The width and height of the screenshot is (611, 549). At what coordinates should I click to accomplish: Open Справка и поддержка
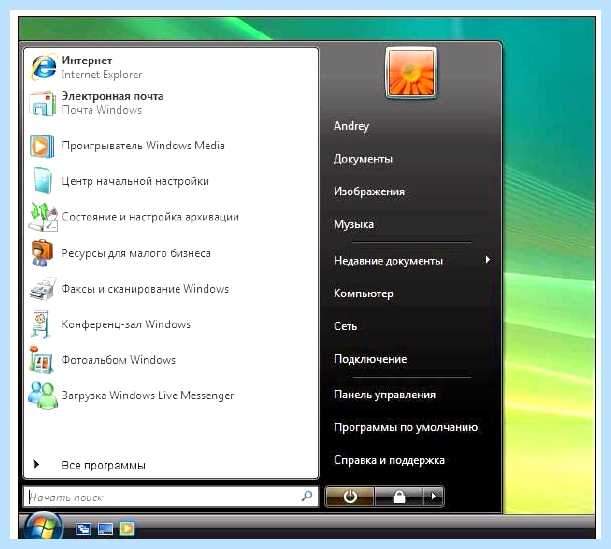pos(389,460)
